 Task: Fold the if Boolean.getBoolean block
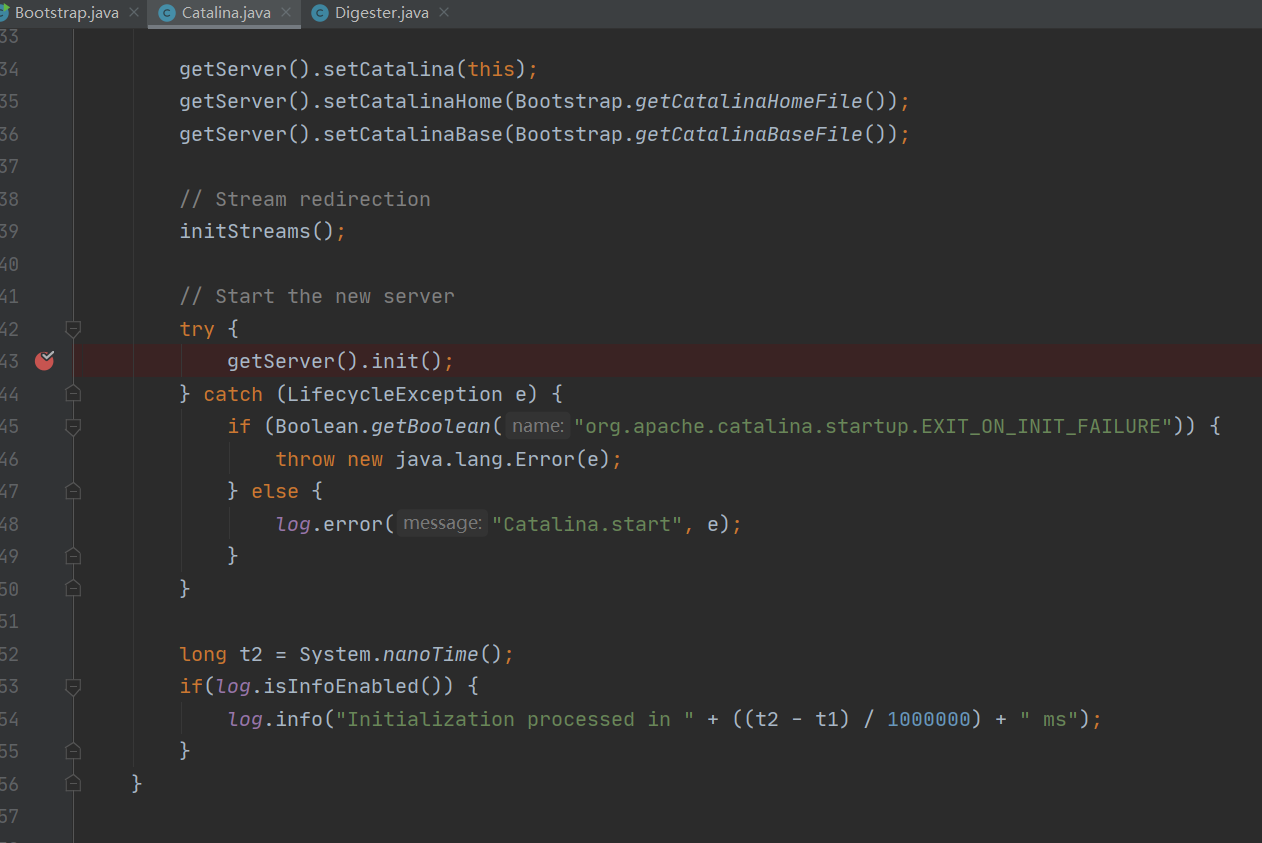click(72, 426)
